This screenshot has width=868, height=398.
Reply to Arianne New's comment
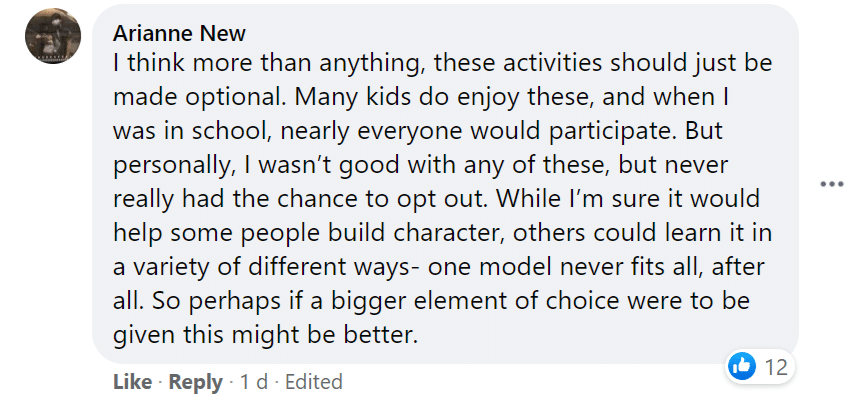(195, 382)
